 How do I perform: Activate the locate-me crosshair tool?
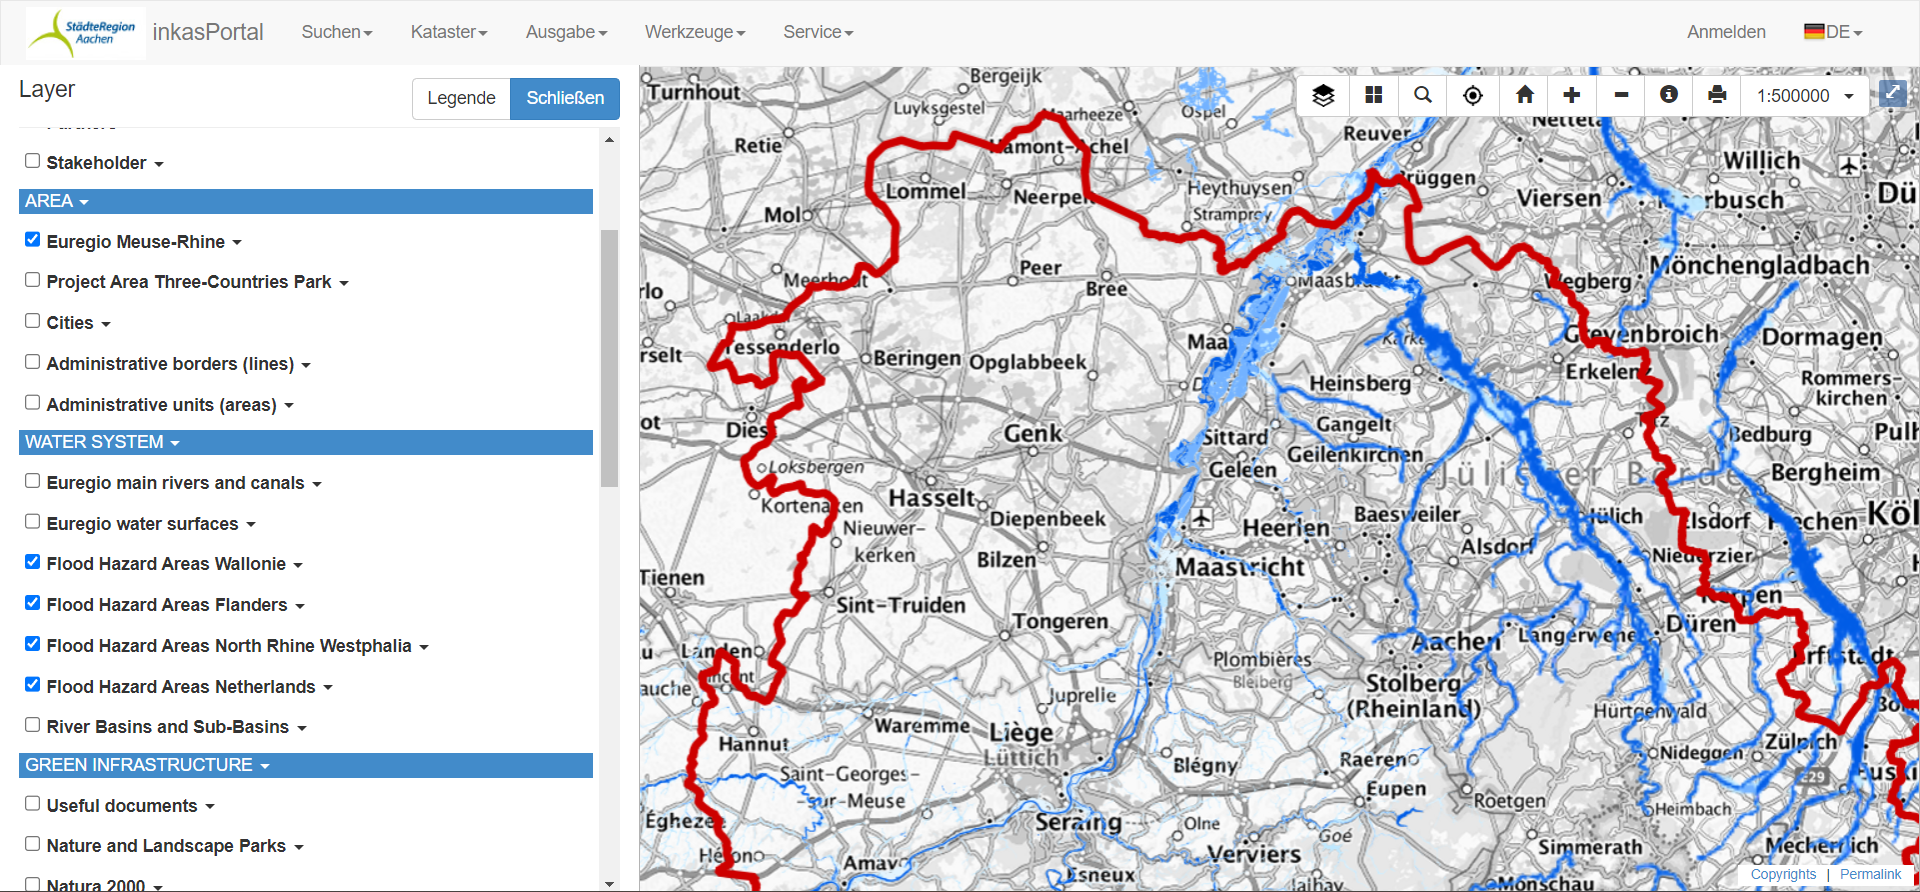(1472, 95)
